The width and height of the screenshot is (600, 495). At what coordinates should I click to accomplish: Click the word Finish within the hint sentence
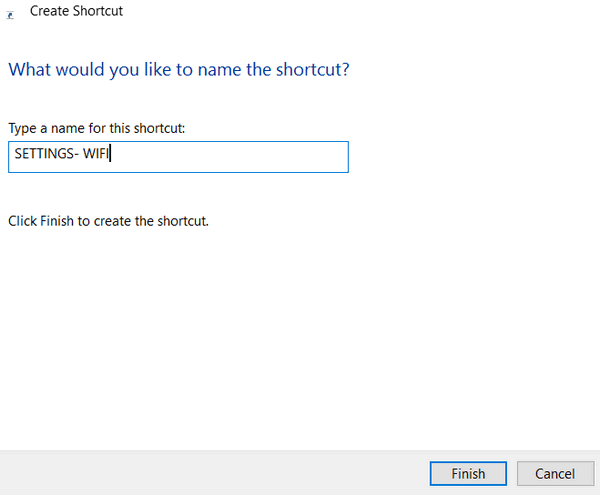tap(57, 221)
